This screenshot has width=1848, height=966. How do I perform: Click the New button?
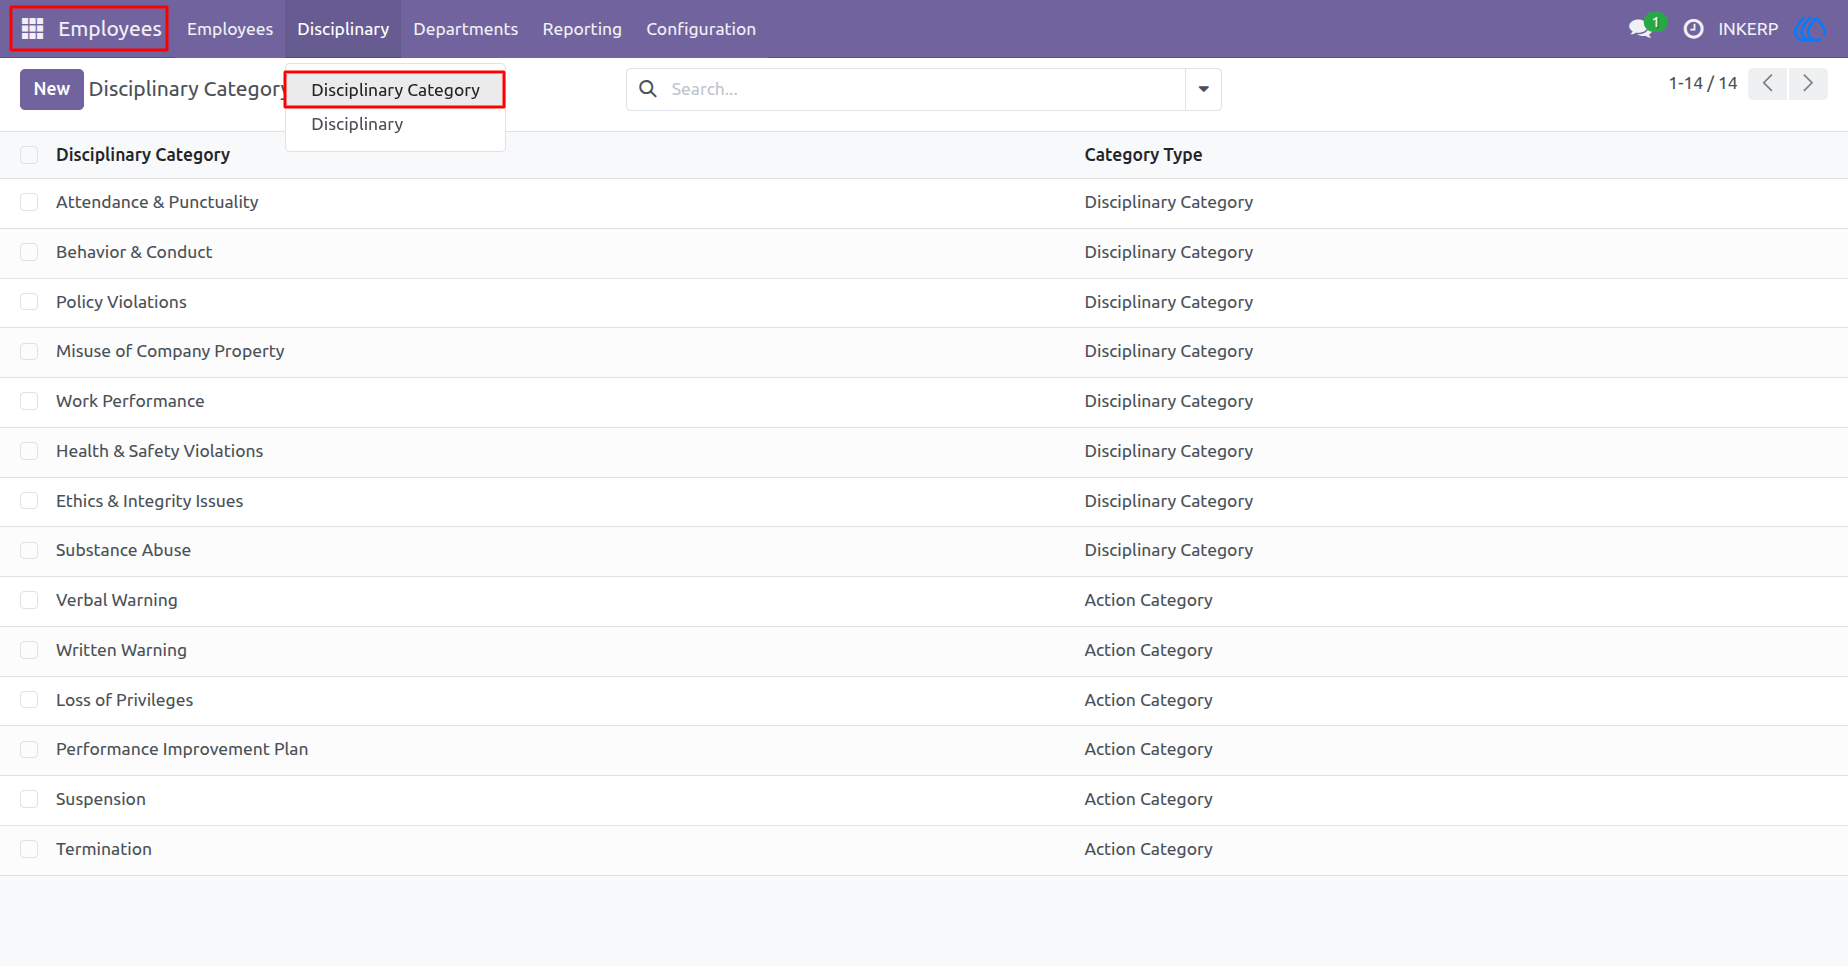(52, 89)
